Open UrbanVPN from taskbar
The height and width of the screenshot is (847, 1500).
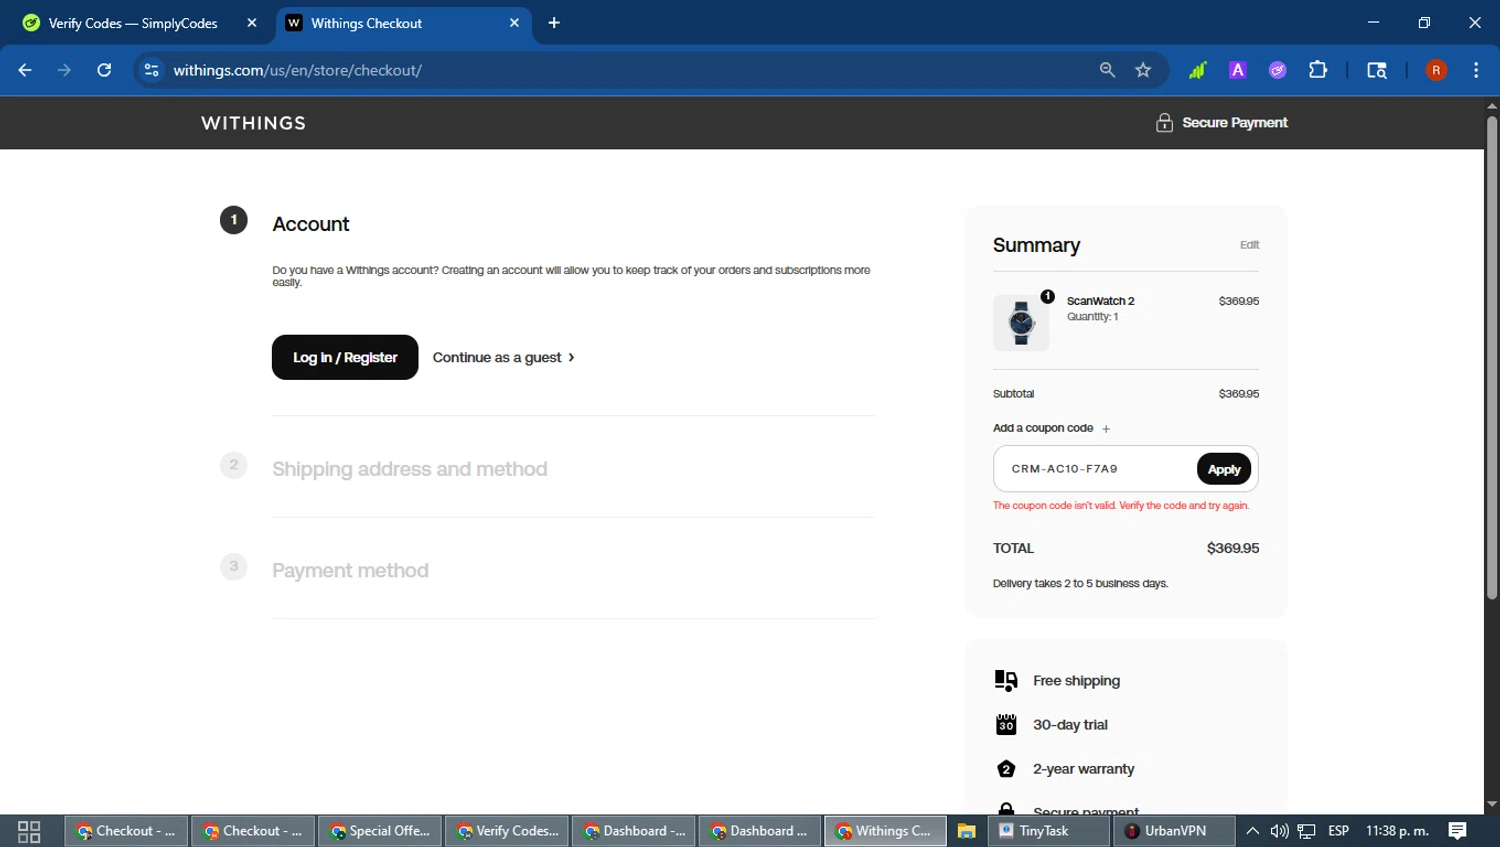click(1175, 831)
